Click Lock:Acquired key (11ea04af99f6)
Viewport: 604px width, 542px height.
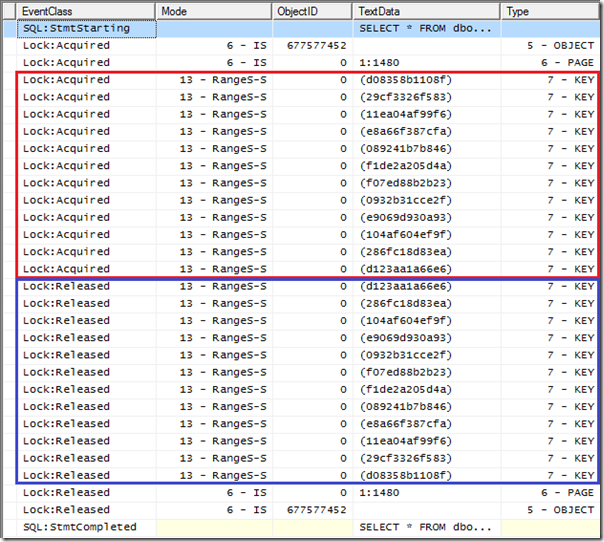point(406,114)
